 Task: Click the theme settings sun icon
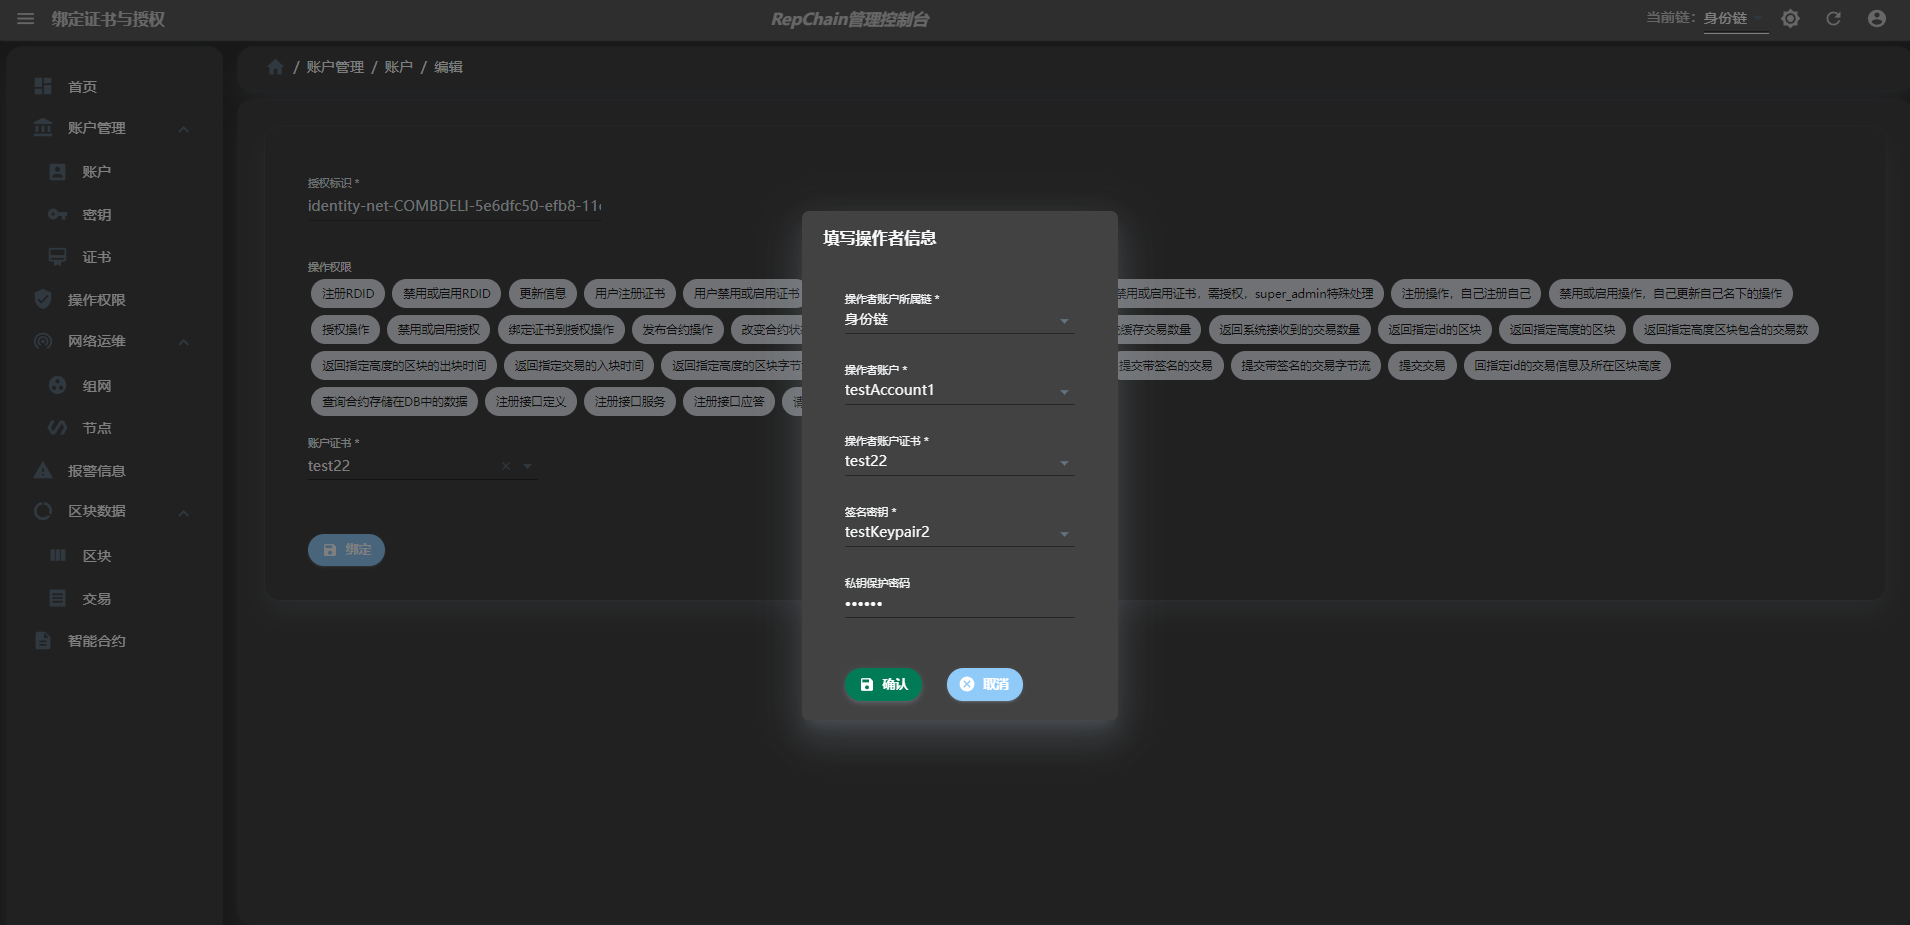point(1790,19)
